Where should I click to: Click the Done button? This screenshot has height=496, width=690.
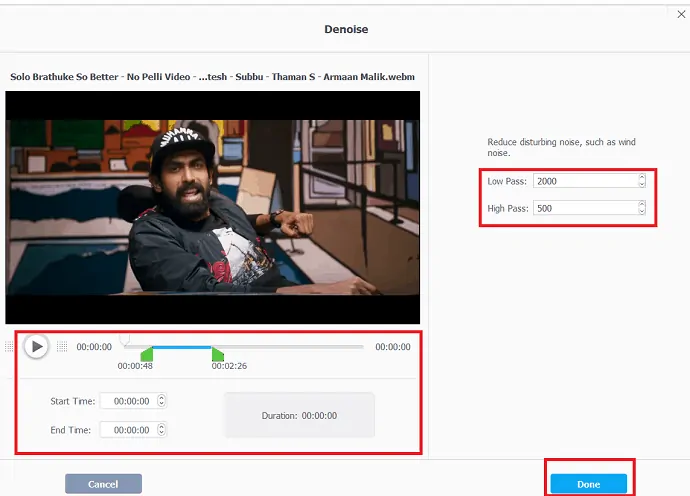tap(588, 484)
